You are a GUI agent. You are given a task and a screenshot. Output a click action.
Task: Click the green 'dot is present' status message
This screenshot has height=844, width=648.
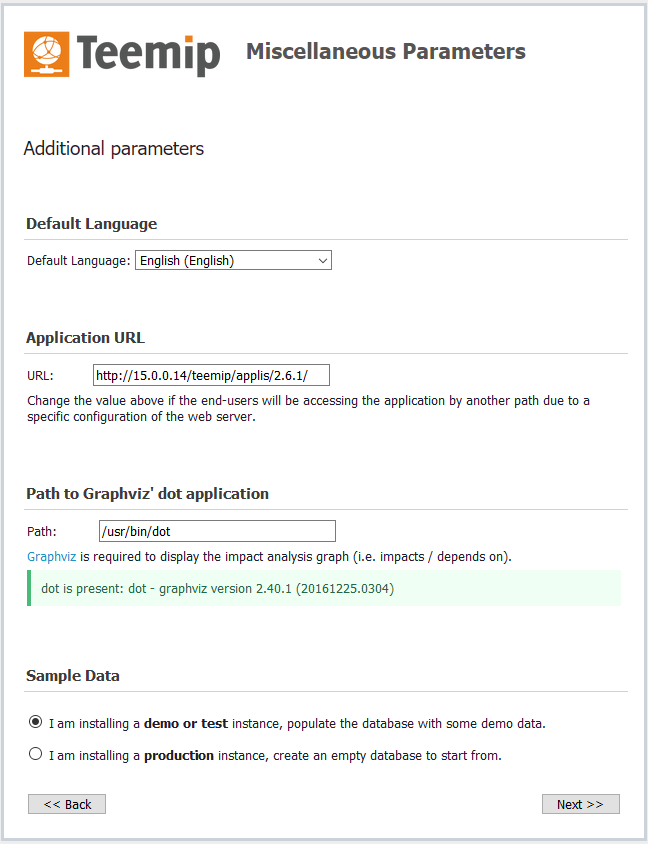[x=217, y=589]
